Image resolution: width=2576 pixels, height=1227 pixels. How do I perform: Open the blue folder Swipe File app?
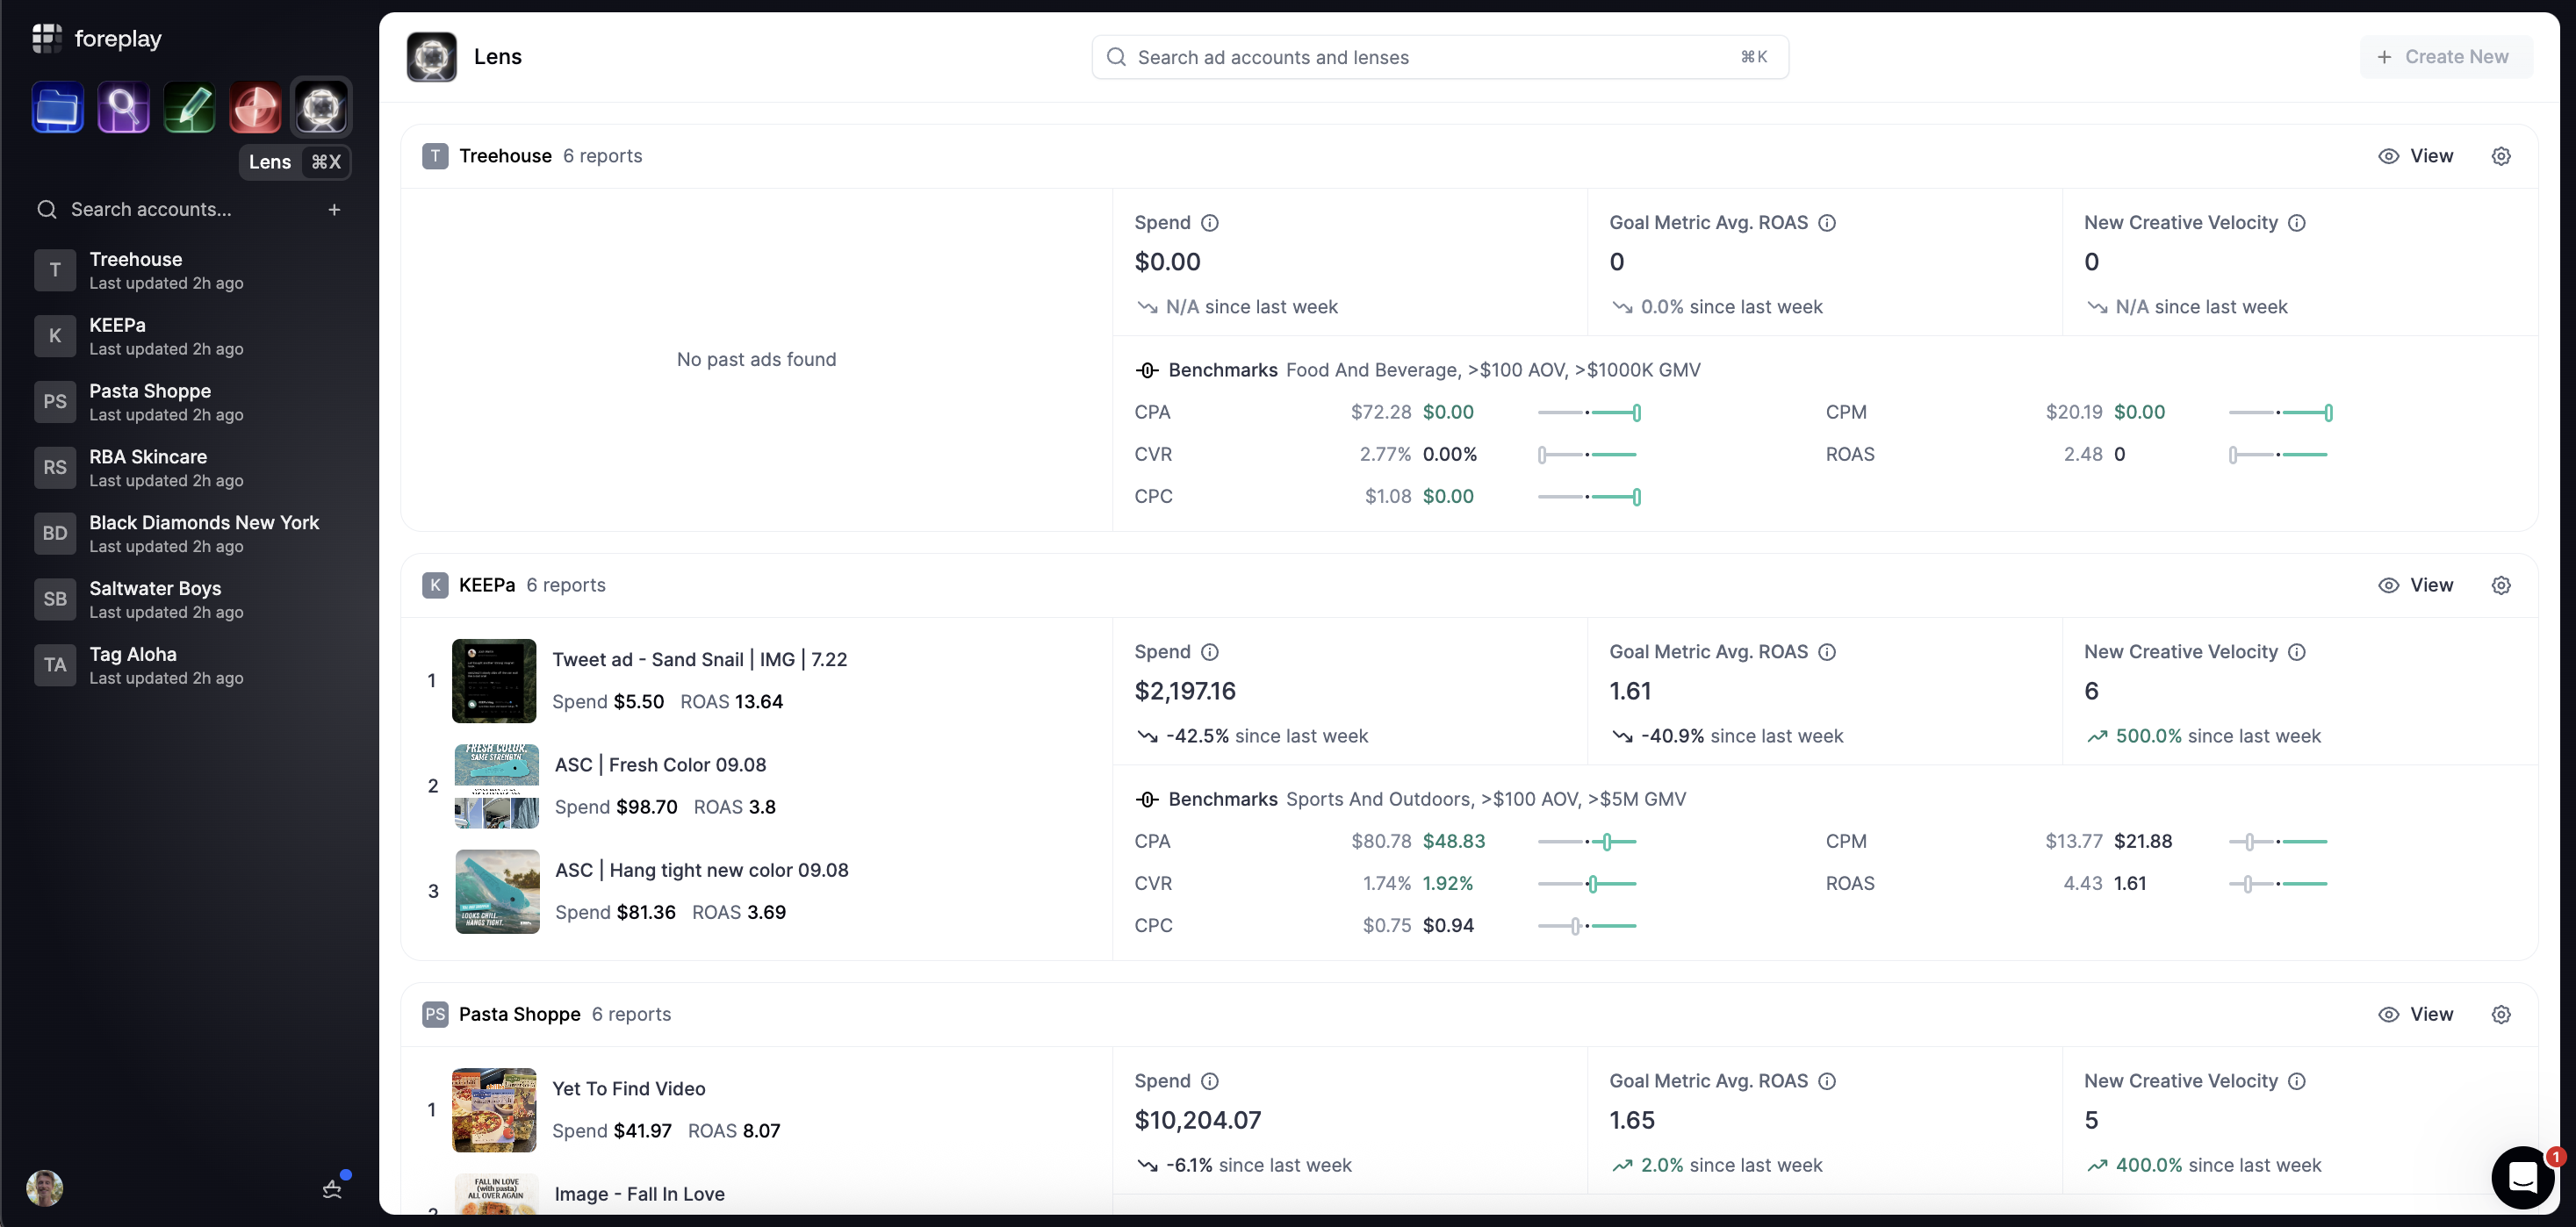pos(57,108)
